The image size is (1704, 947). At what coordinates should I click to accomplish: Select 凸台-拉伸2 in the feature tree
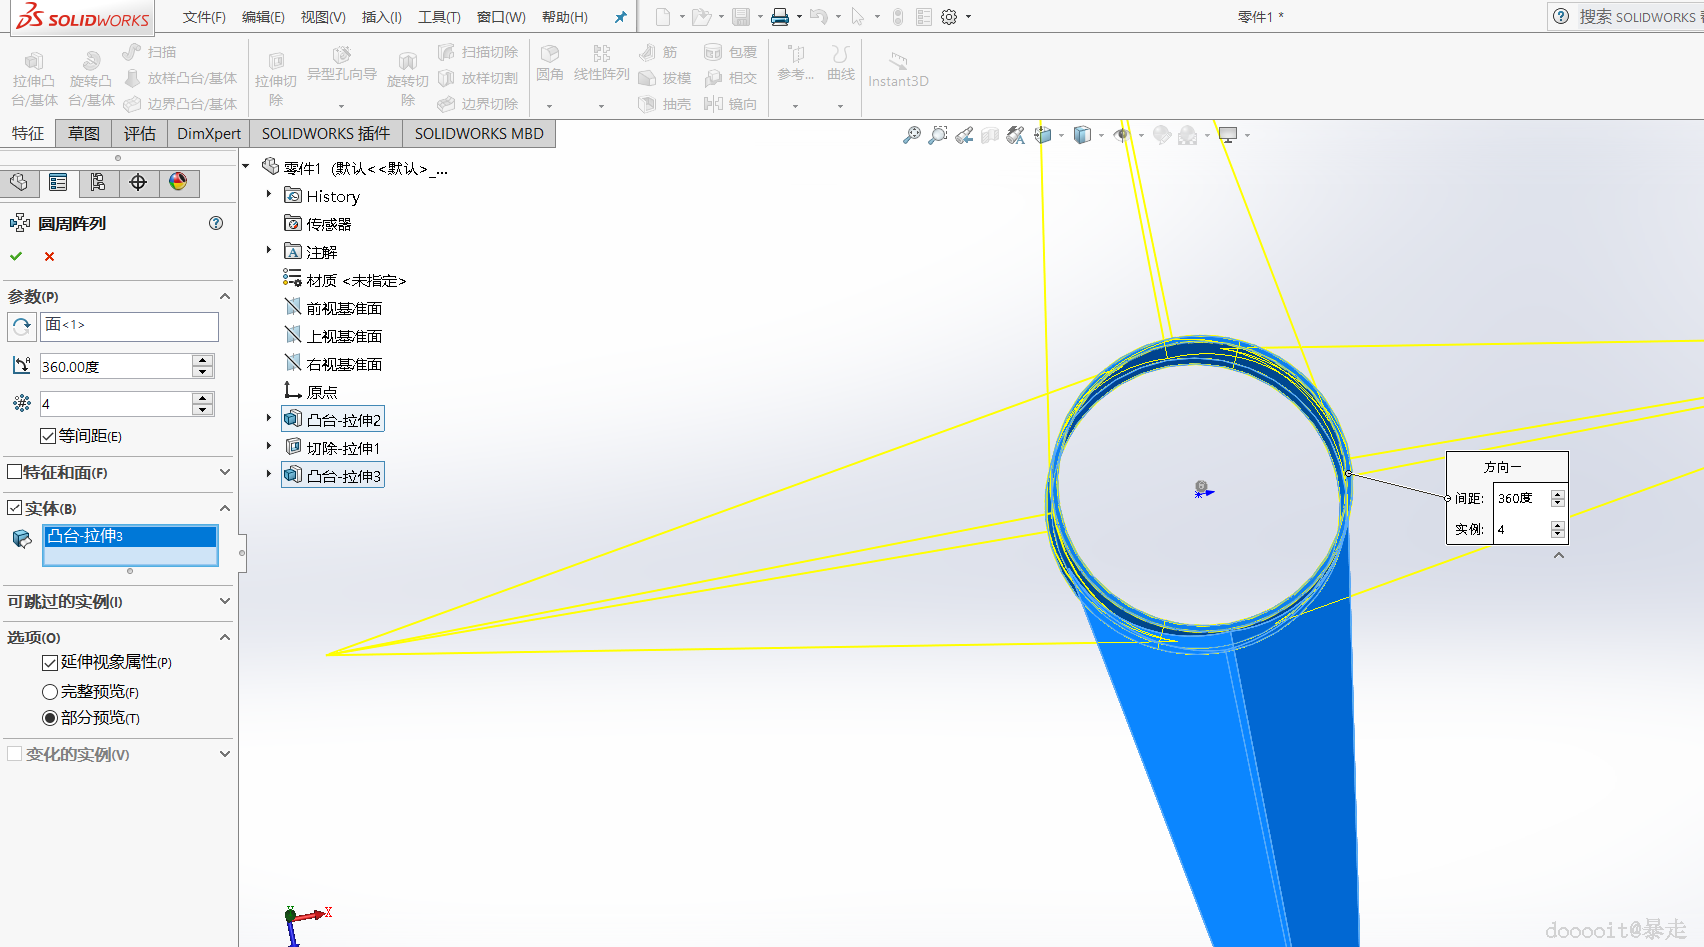click(x=343, y=420)
